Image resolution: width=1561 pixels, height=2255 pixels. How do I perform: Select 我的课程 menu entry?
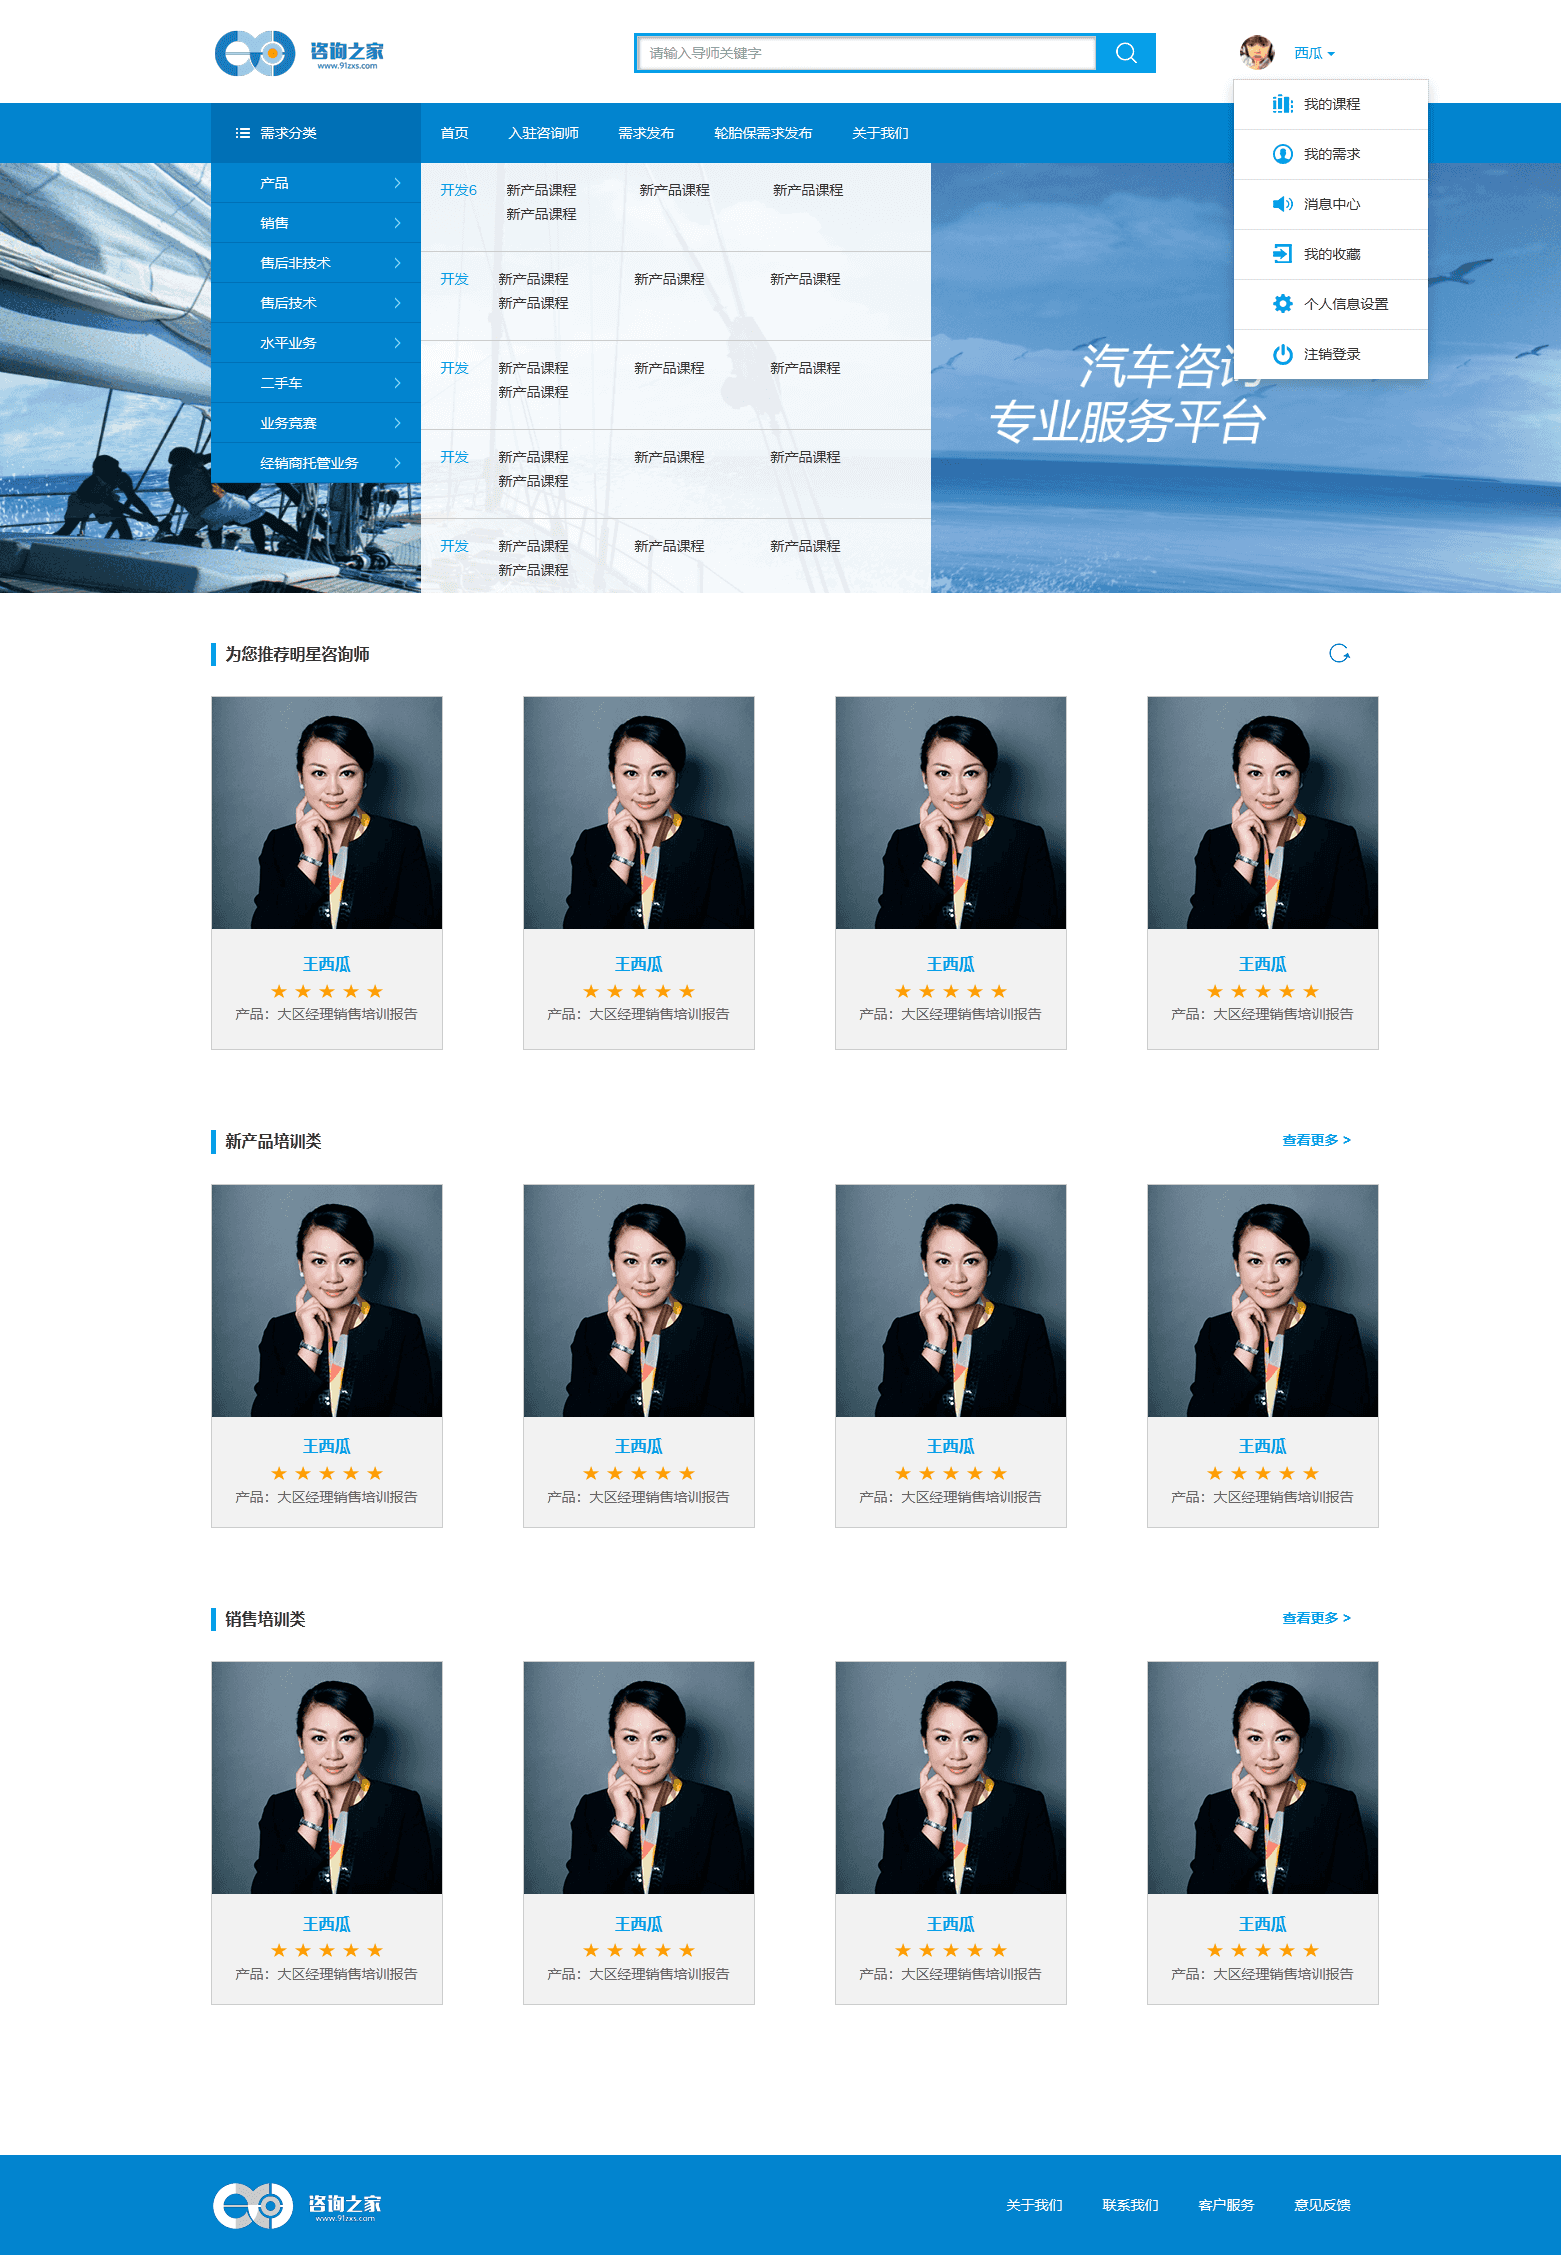point(1331,104)
